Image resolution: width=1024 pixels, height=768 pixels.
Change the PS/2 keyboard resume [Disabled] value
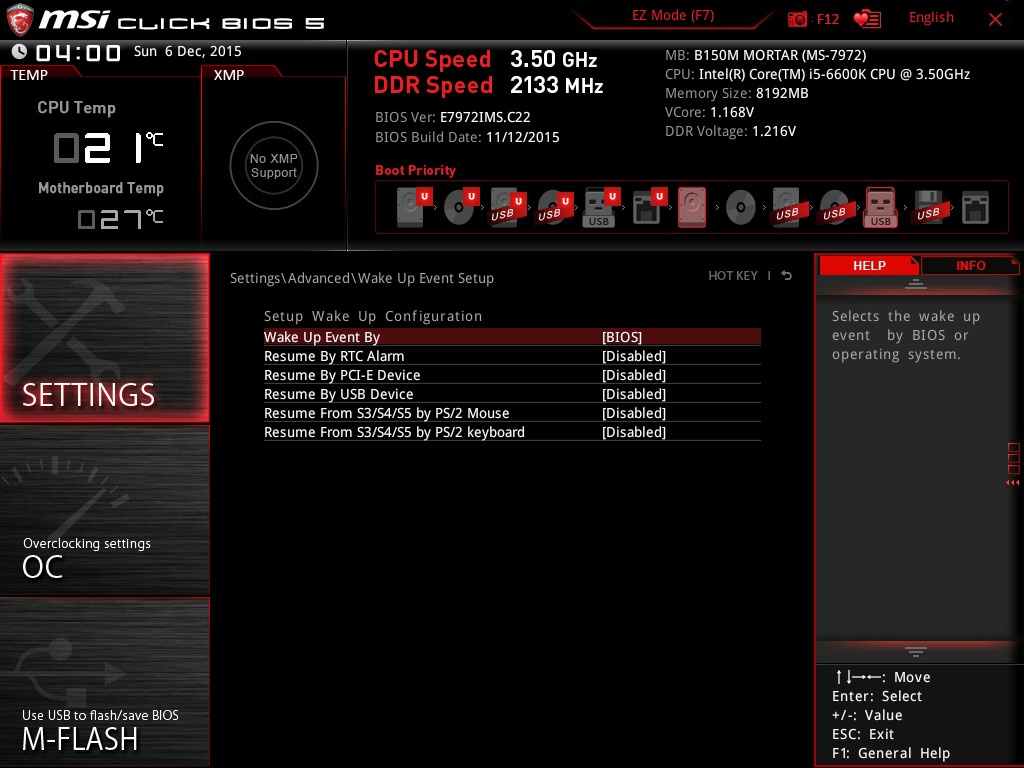tap(633, 432)
